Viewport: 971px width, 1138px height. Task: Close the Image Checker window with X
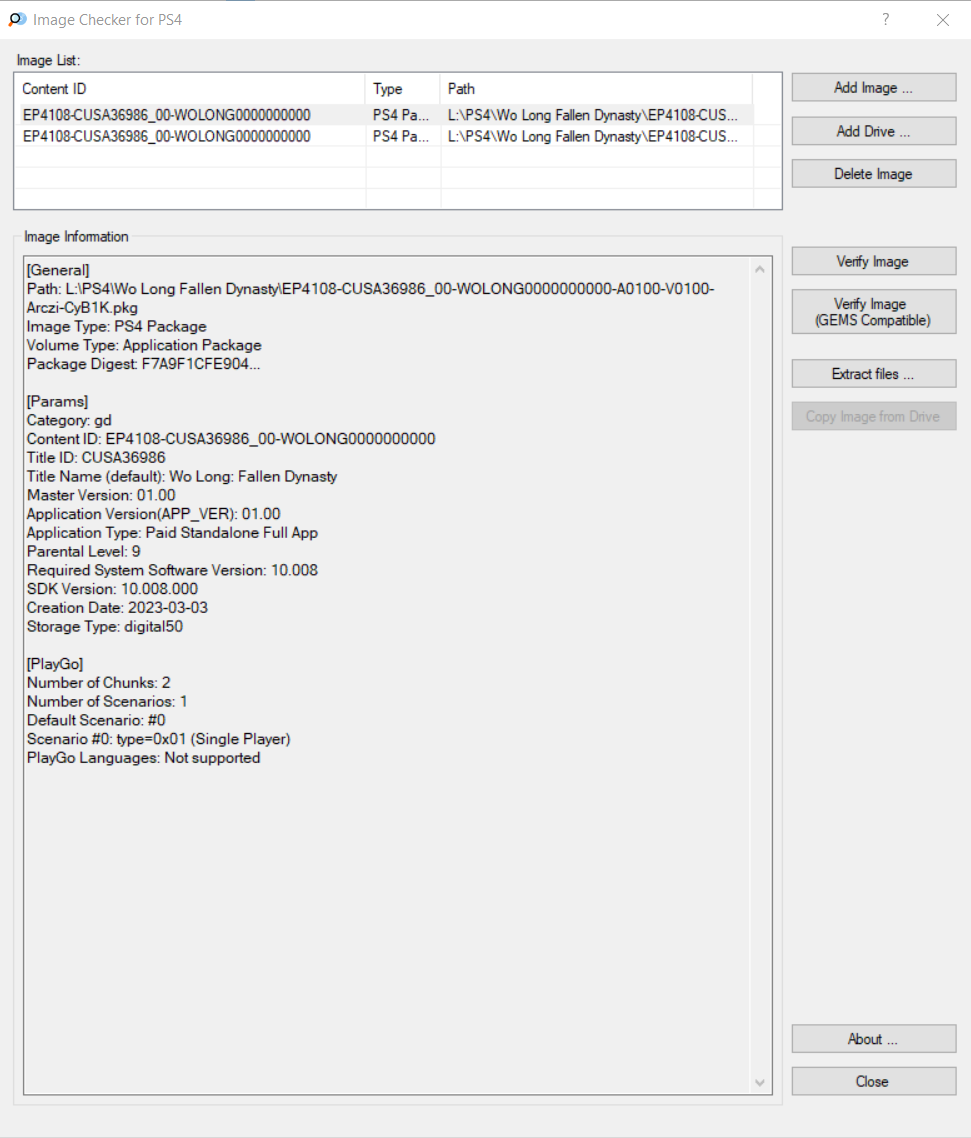tap(943, 20)
